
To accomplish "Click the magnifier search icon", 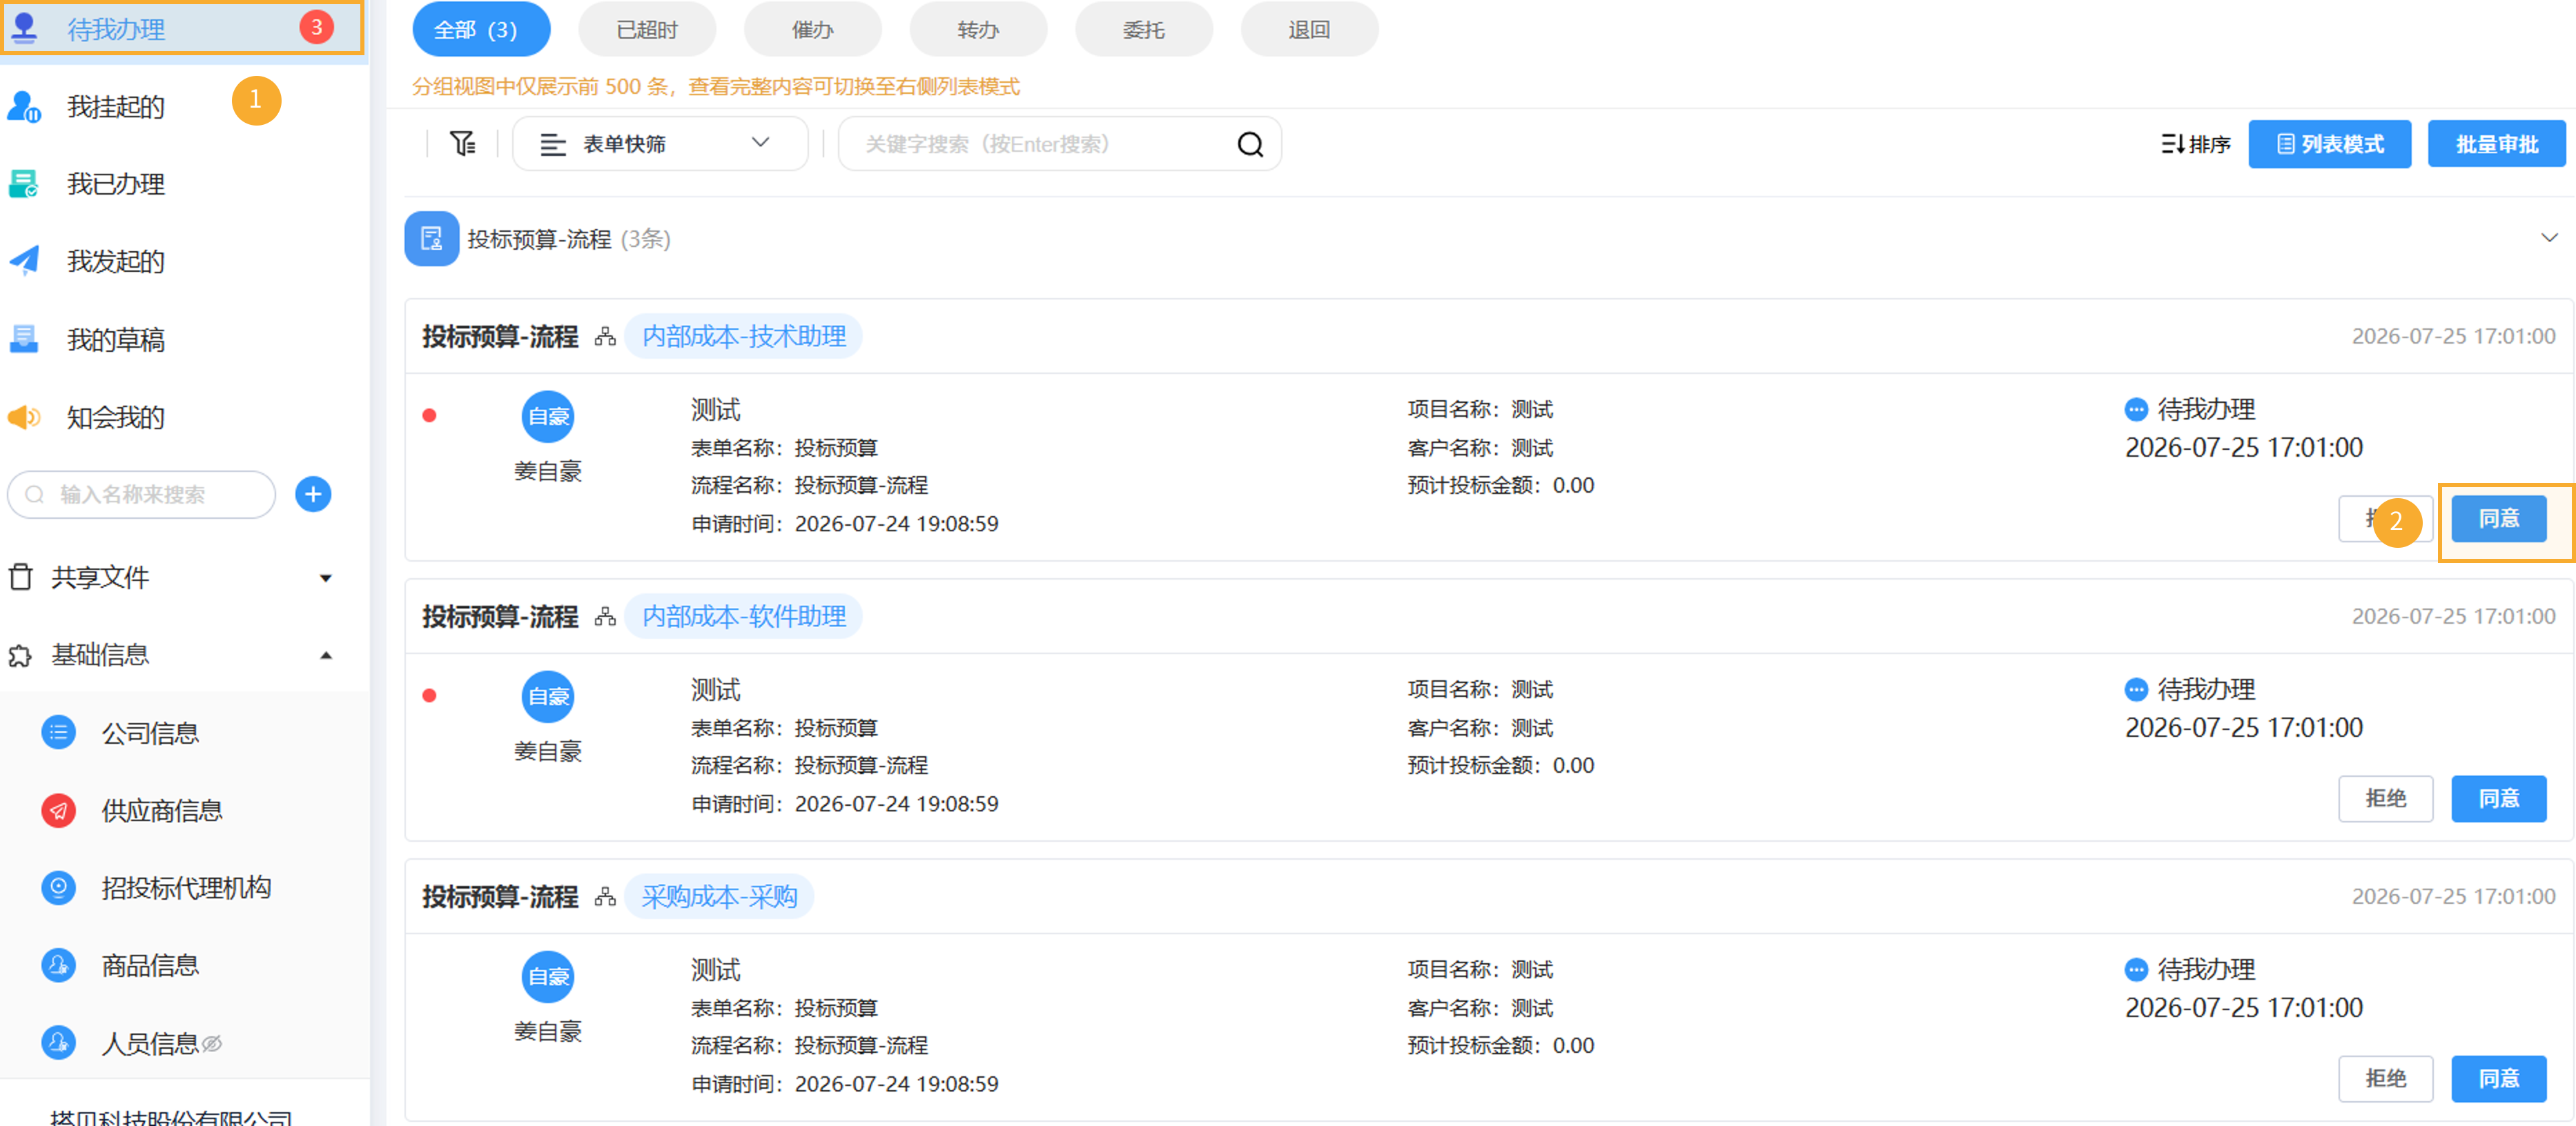I will 1250,144.
